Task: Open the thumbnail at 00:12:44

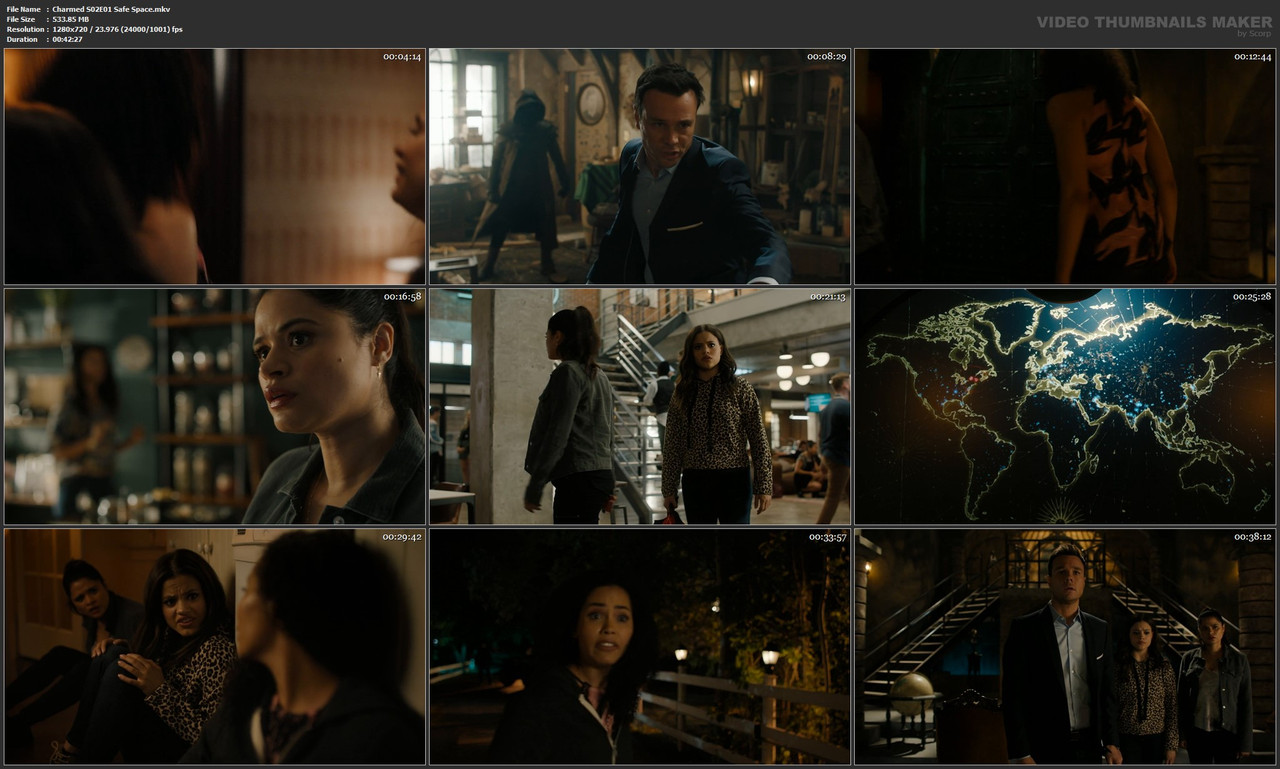Action: coord(1065,167)
